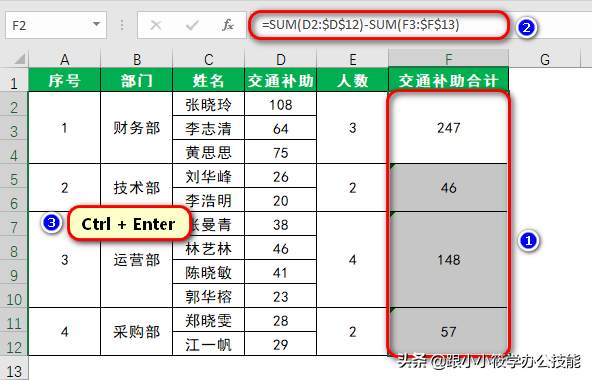
Task: Click the name cell 江一帆
Action: 208,344
